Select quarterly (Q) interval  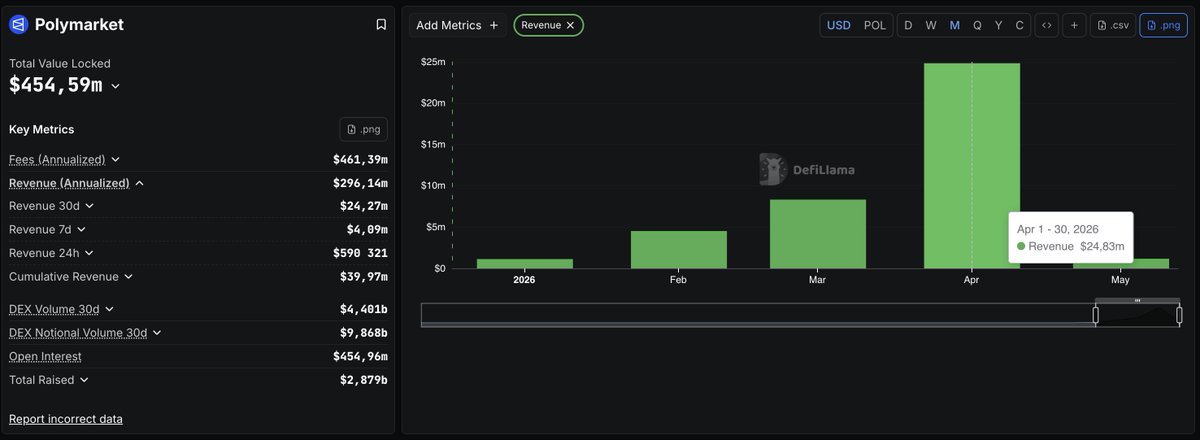[x=977, y=25]
